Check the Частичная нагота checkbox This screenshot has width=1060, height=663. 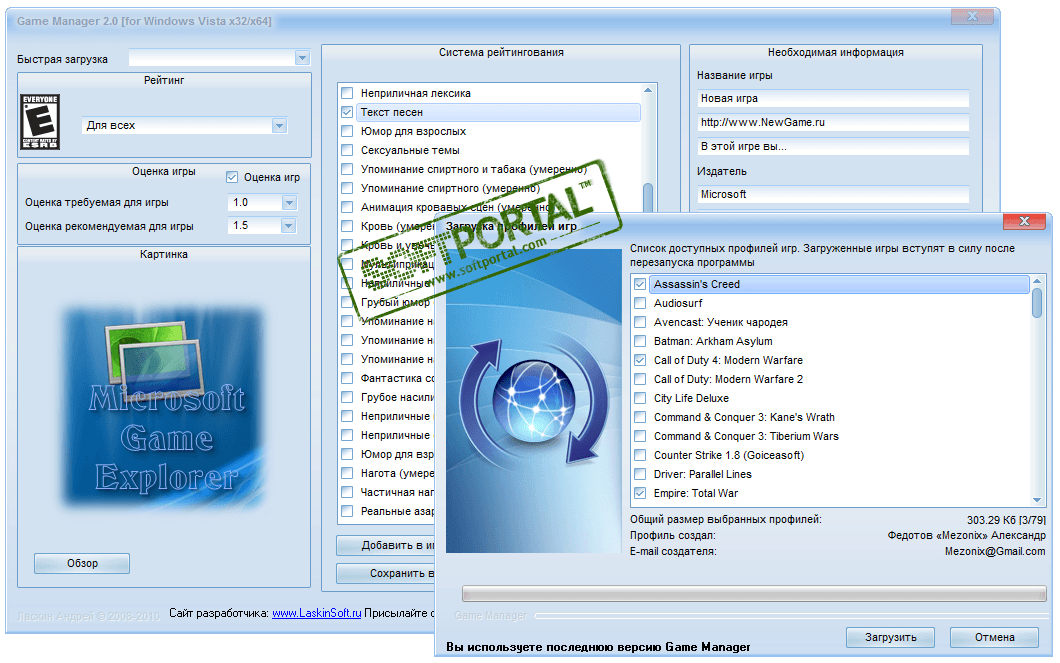tap(347, 492)
